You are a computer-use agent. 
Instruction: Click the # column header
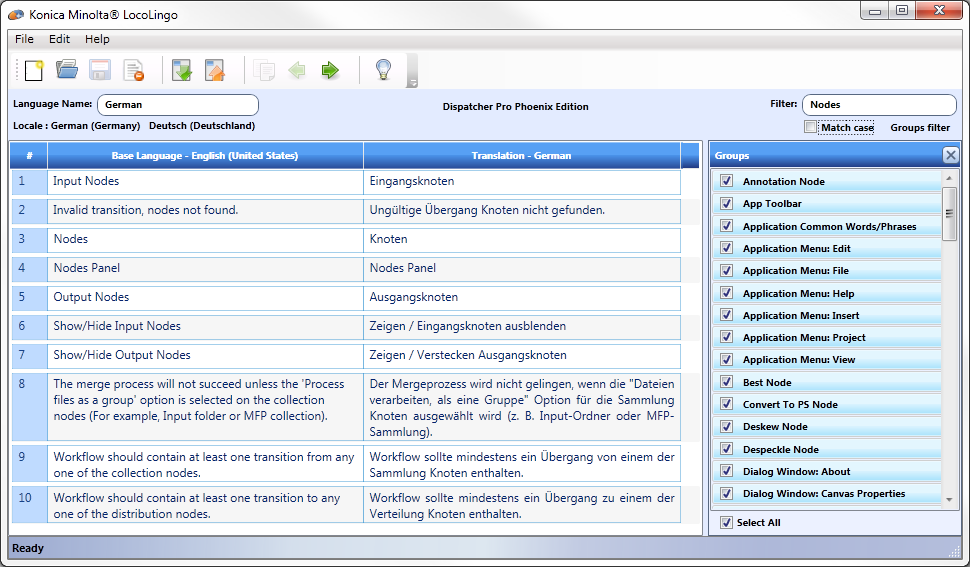[x=29, y=156]
